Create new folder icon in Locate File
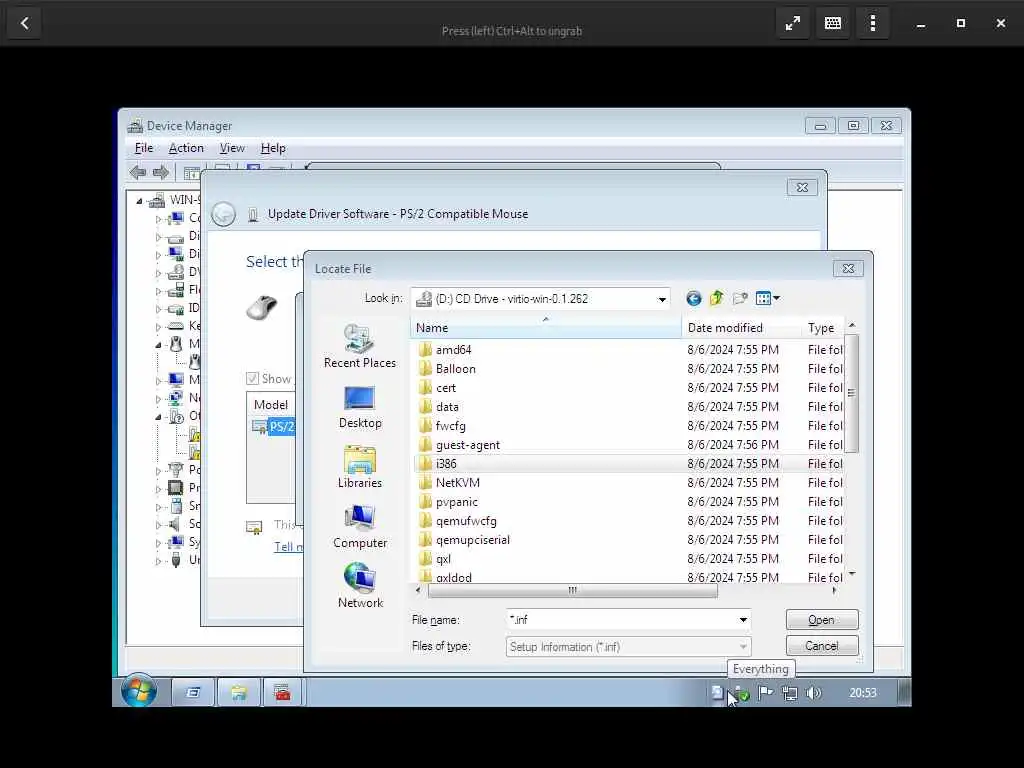The height and width of the screenshot is (768, 1024). pyautogui.click(x=740, y=298)
